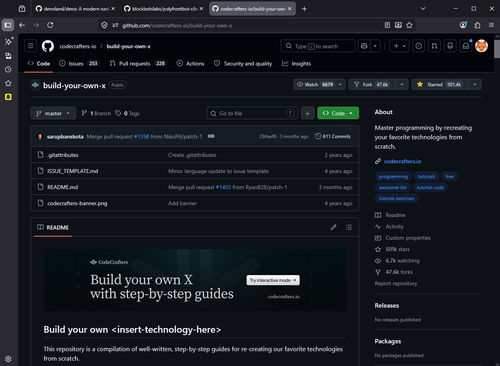Expand the green Code dropdown
The height and width of the screenshot is (366, 500).
pos(338,113)
